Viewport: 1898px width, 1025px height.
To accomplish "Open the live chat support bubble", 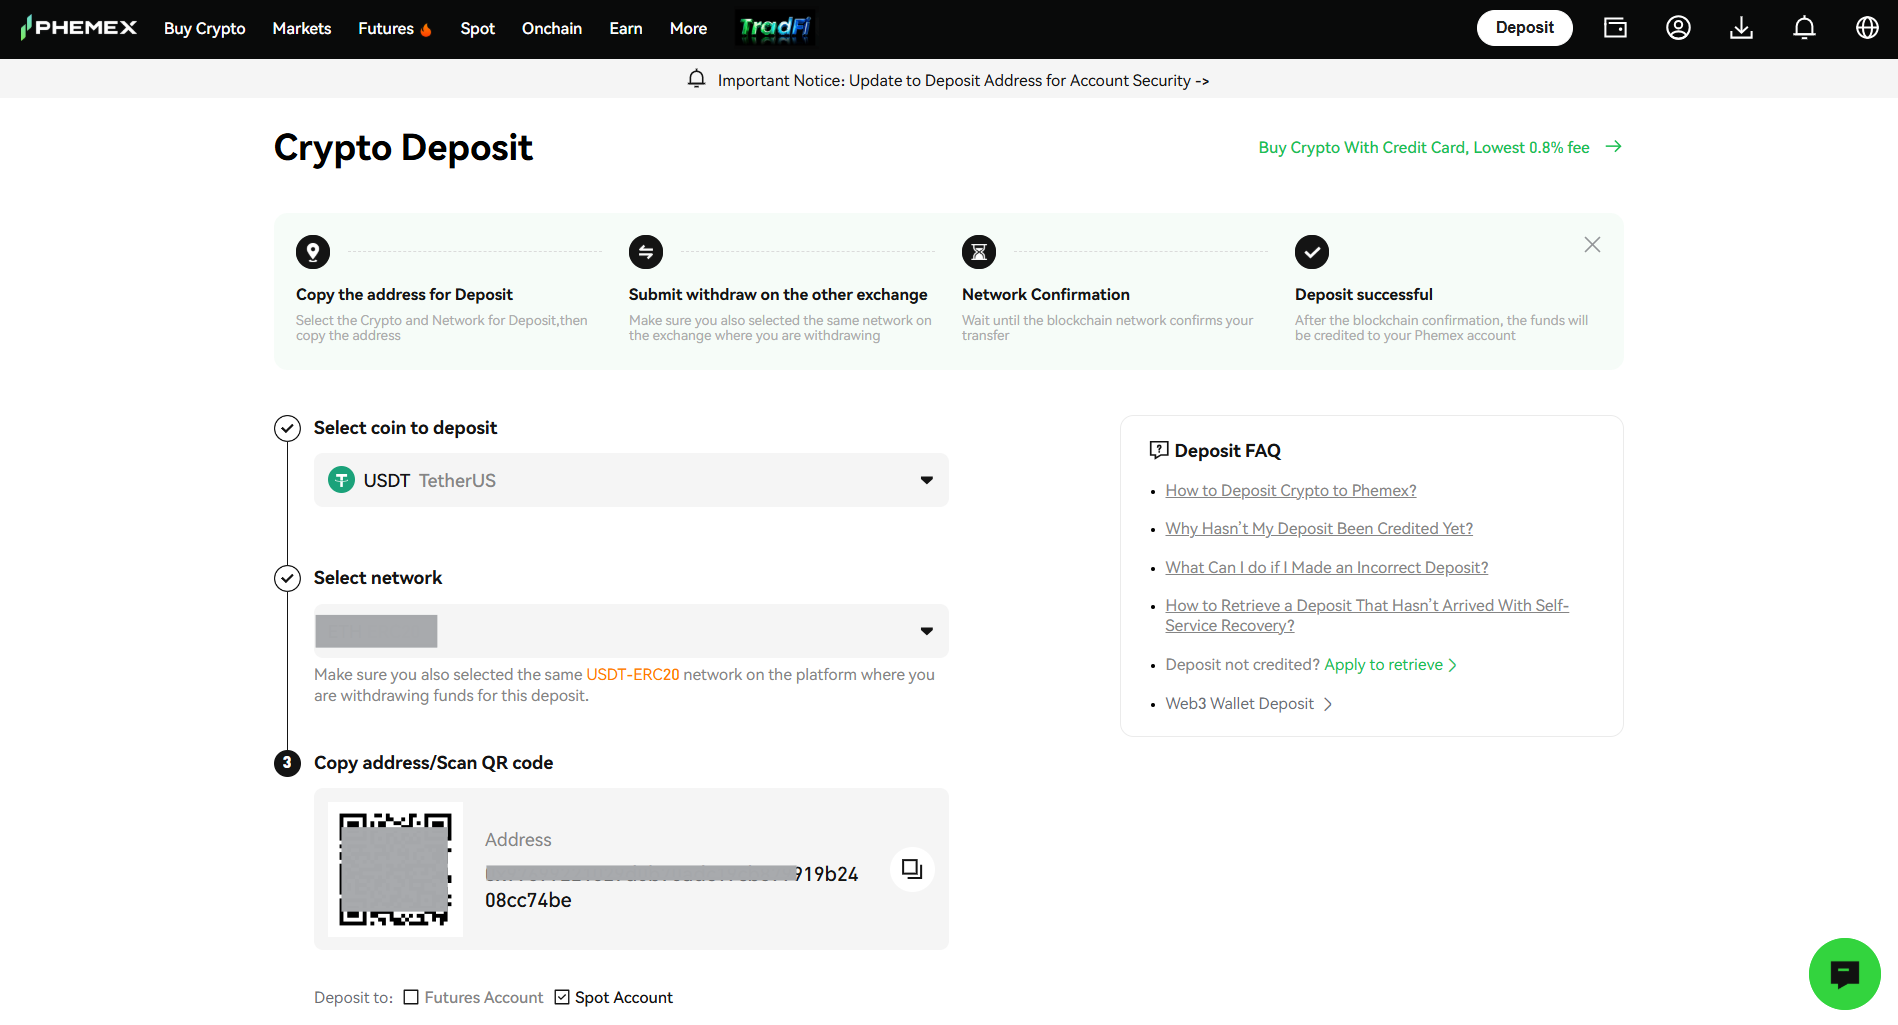I will pyautogui.click(x=1844, y=973).
